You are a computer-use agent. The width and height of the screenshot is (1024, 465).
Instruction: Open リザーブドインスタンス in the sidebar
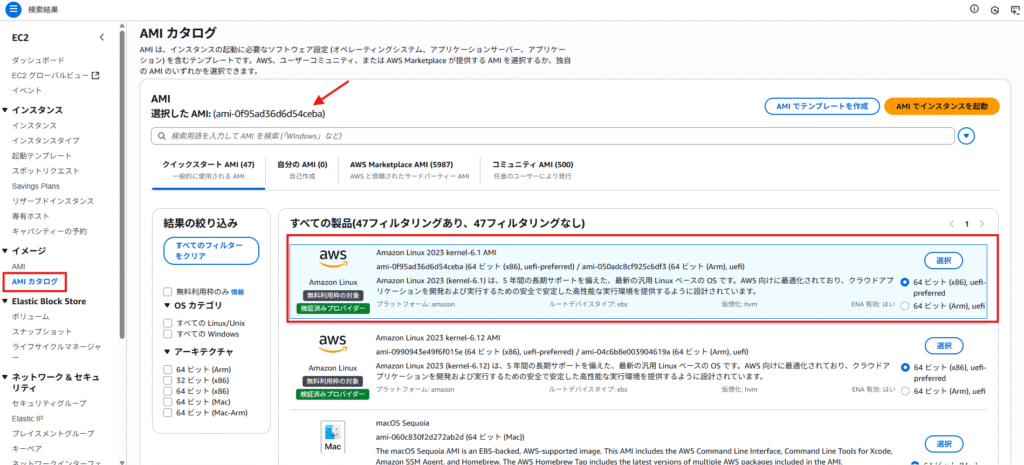[x=53, y=201]
